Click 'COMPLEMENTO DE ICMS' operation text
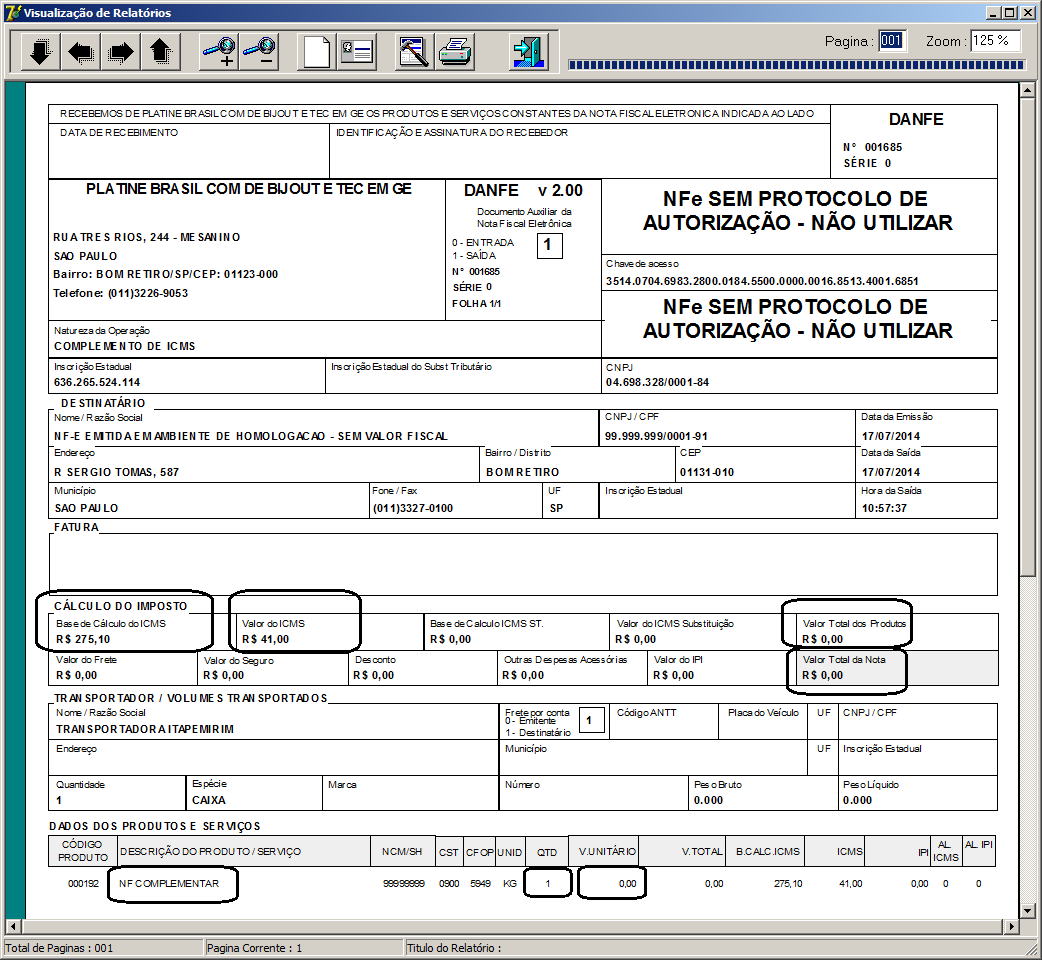1042x960 pixels. click(x=125, y=346)
